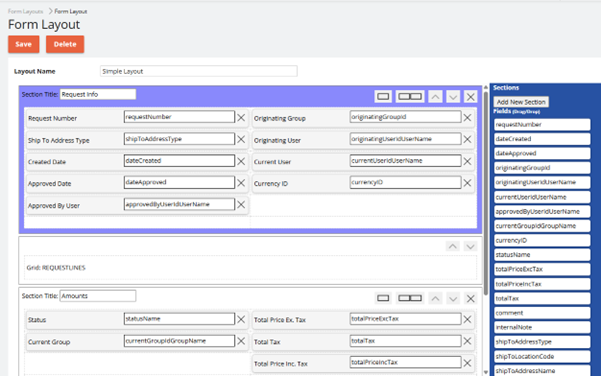Click the Status field input box
Viewport: 601px width, 376px height.
point(179,319)
